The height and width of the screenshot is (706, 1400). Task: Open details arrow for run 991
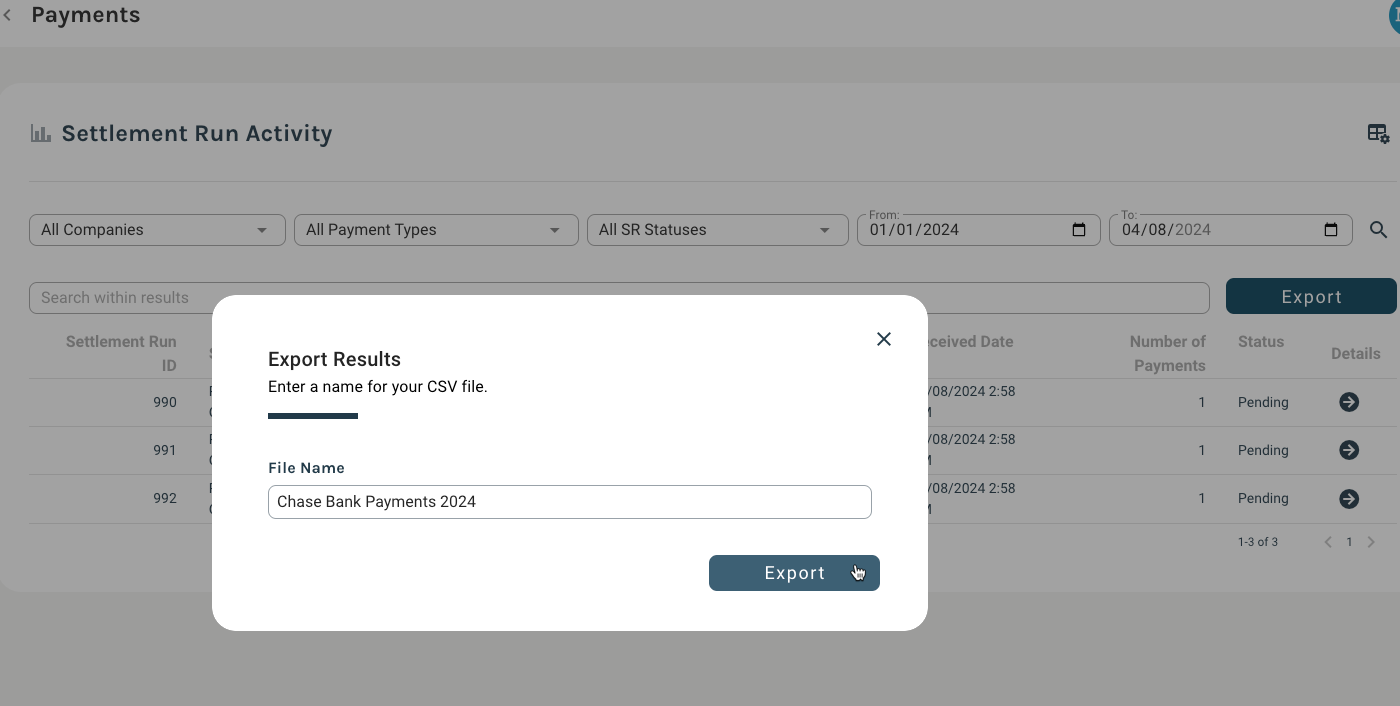[1348, 450]
